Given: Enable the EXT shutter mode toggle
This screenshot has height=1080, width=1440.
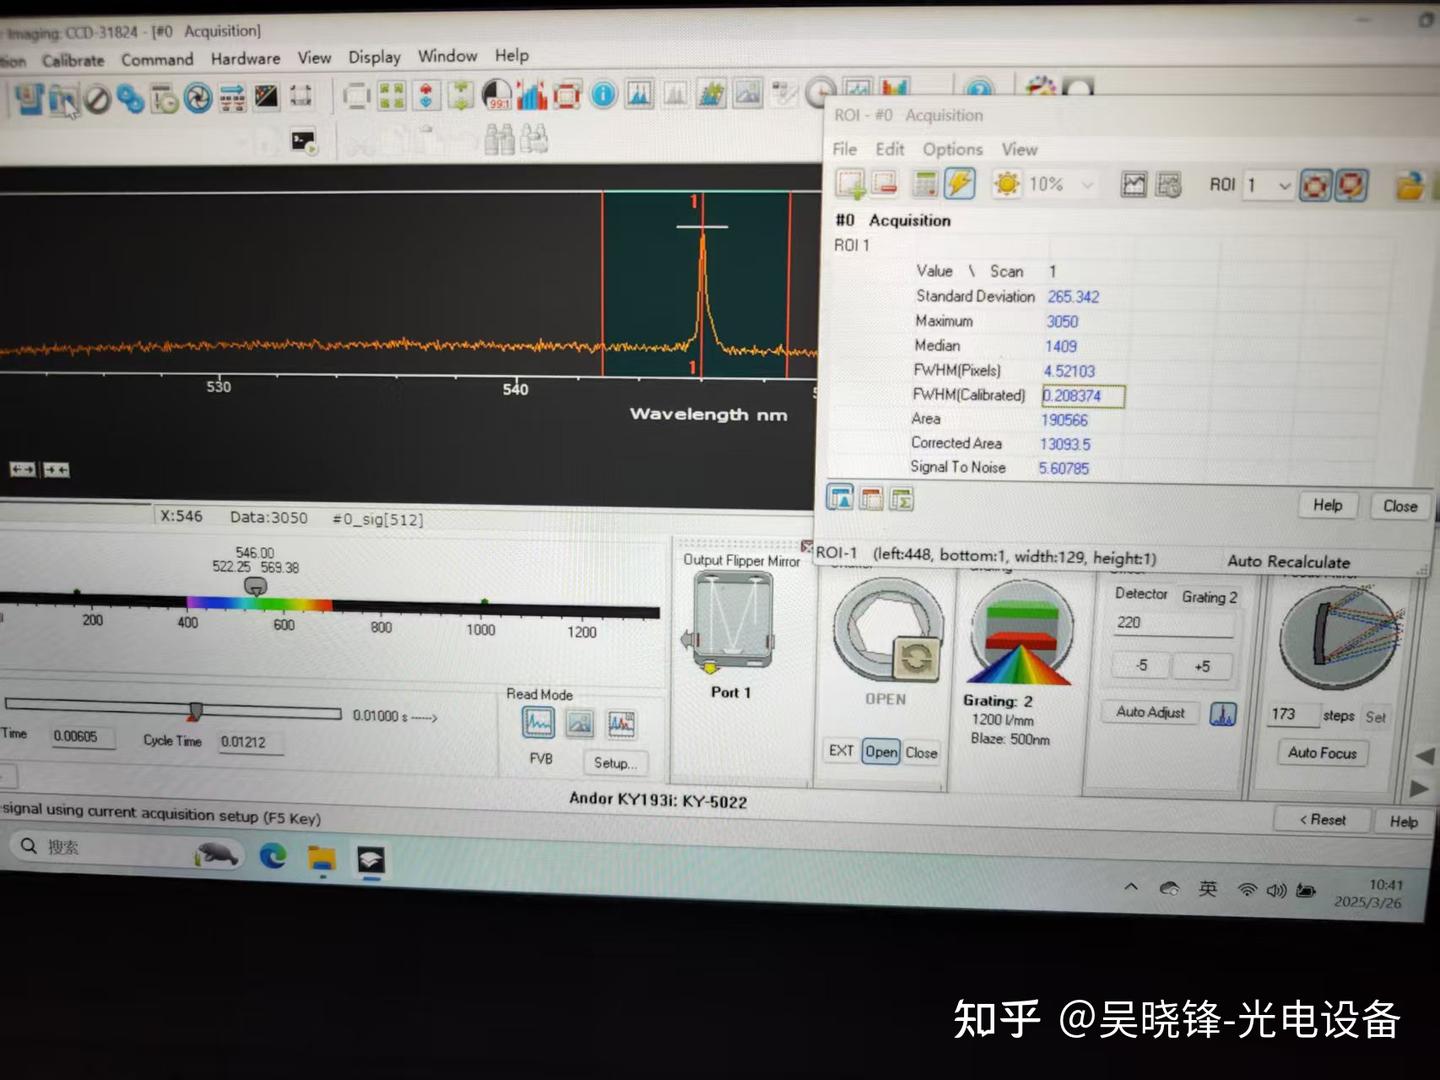Looking at the screenshot, I should point(841,751).
